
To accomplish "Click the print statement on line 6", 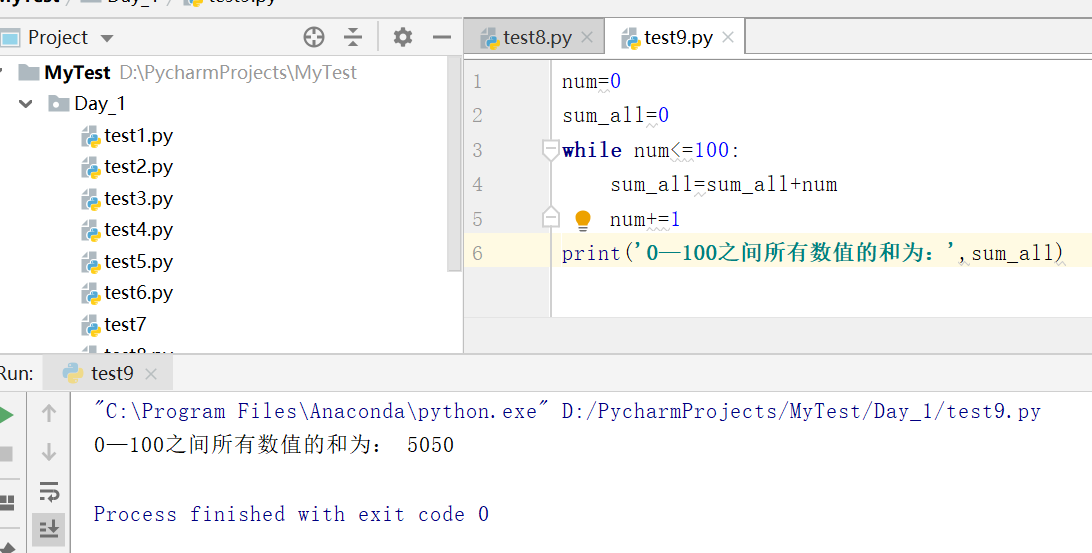I will point(812,253).
